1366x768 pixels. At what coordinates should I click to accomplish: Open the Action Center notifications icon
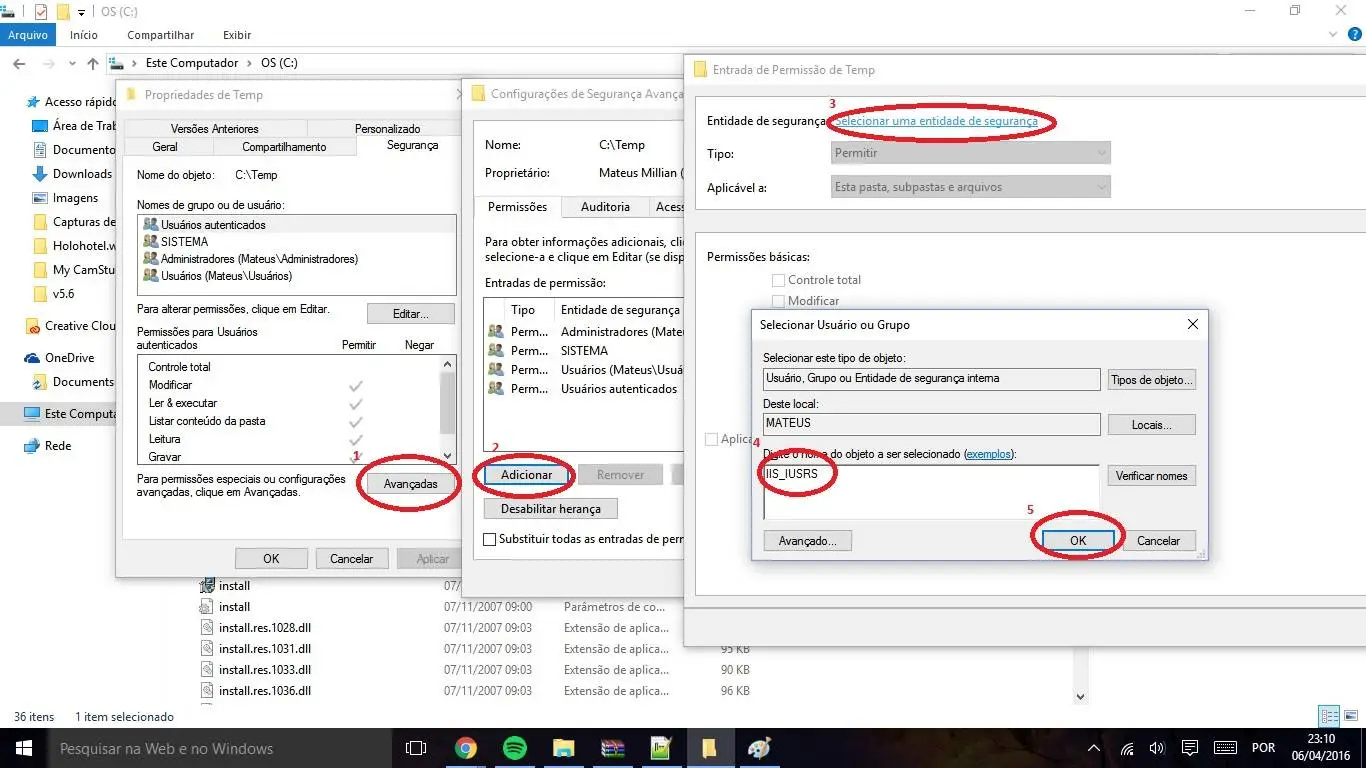[x=1190, y=748]
